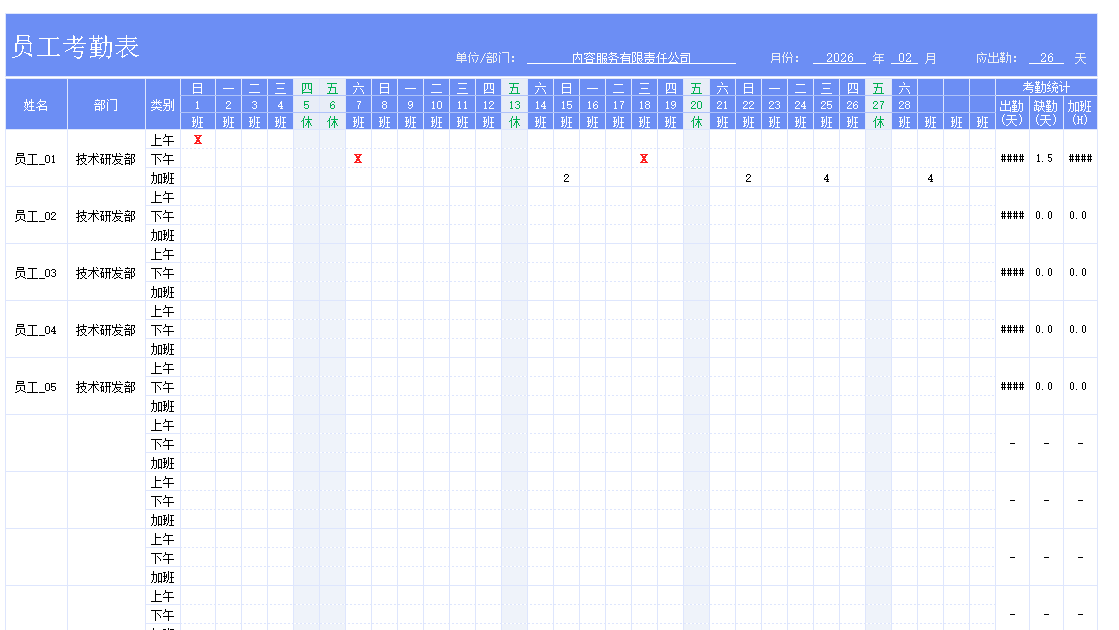Click the red X on day 1 morning
1119x630 pixels.
198,140
